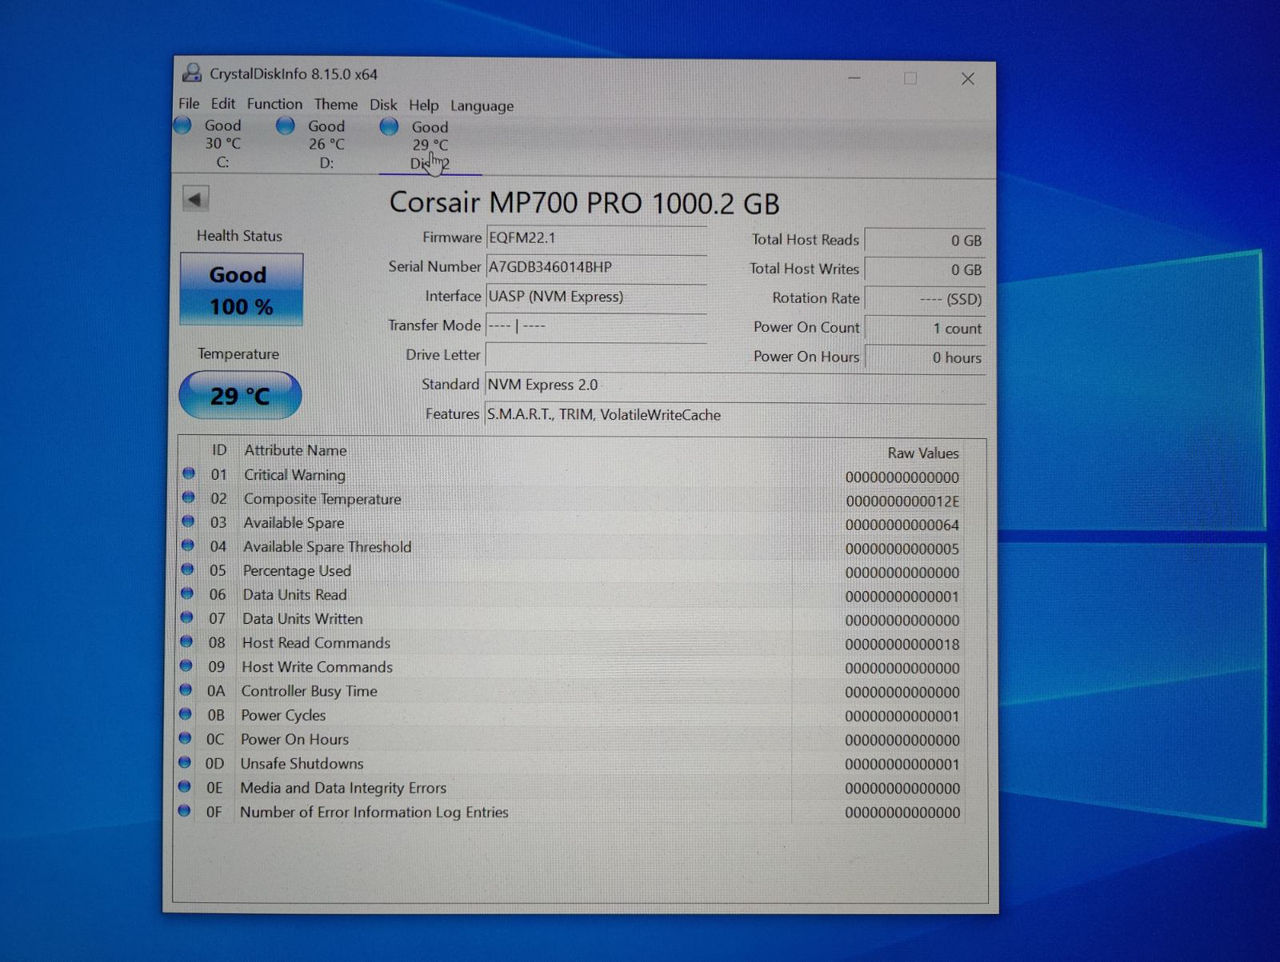Click the Rotation Rate value ---- (SSD)
This screenshot has height=962, width=1280.
tap(925, 298)
